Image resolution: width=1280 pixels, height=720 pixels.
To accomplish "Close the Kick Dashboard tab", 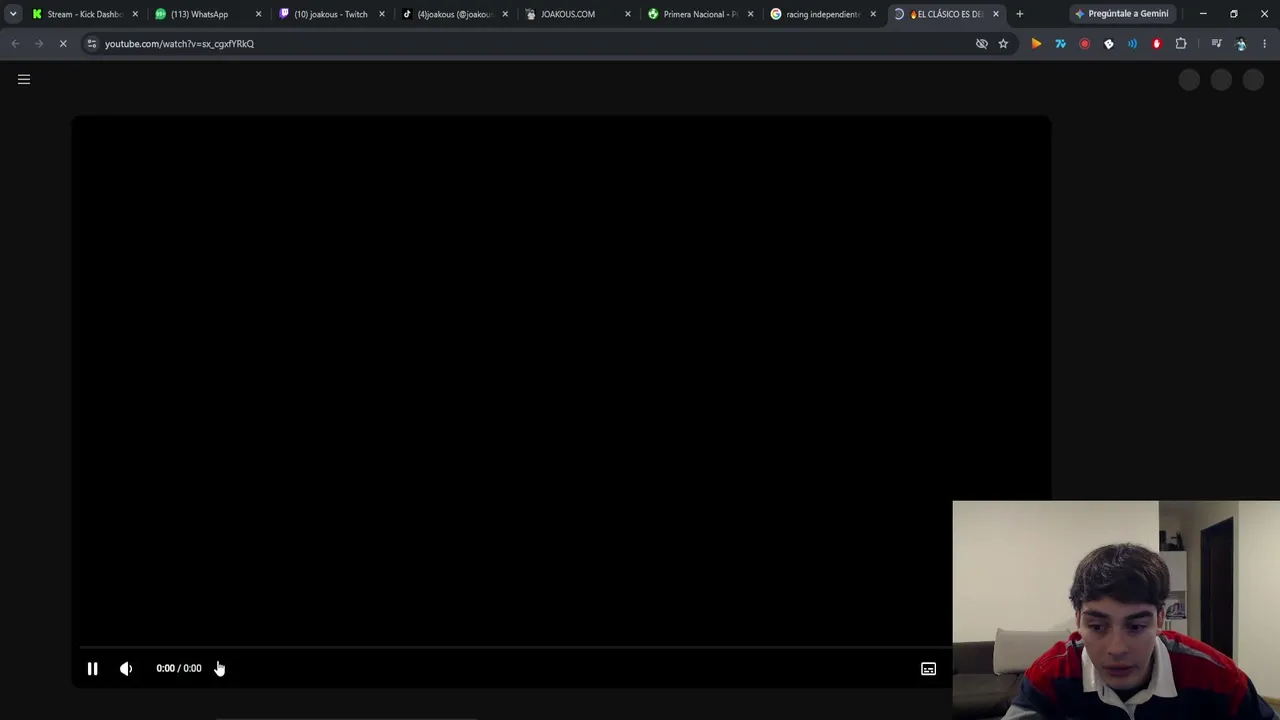I will pyautogui.click(x=135, y=14).
